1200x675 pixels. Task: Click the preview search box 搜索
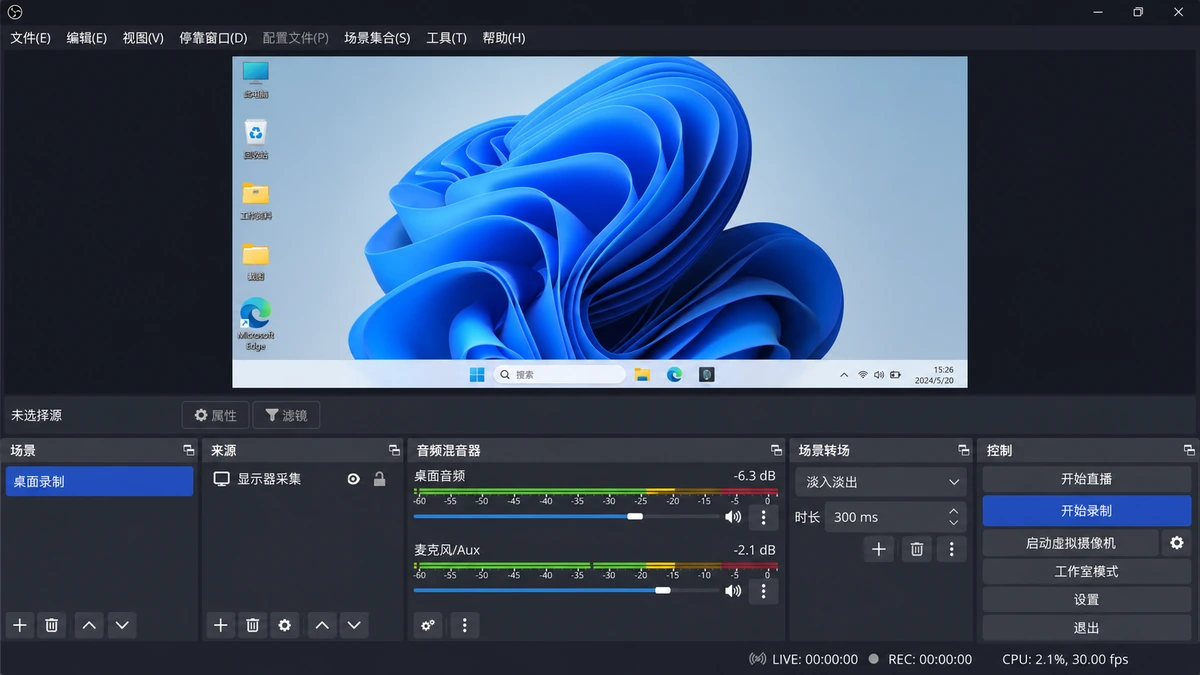[559, 374]
